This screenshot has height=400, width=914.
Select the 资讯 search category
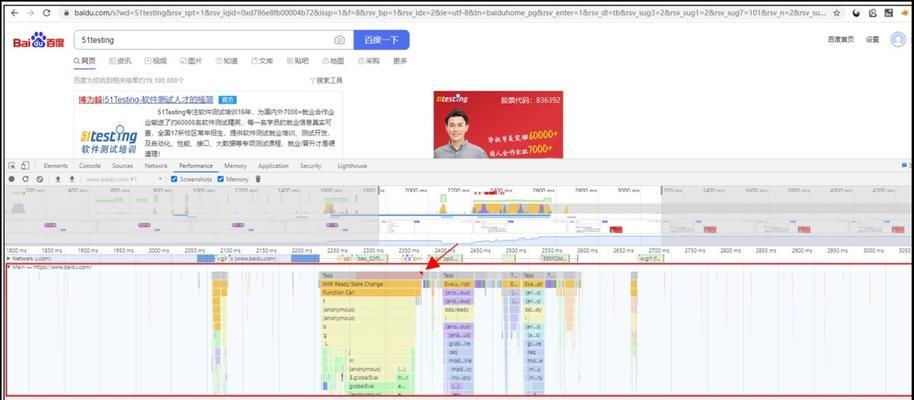(x=120, y=61)
